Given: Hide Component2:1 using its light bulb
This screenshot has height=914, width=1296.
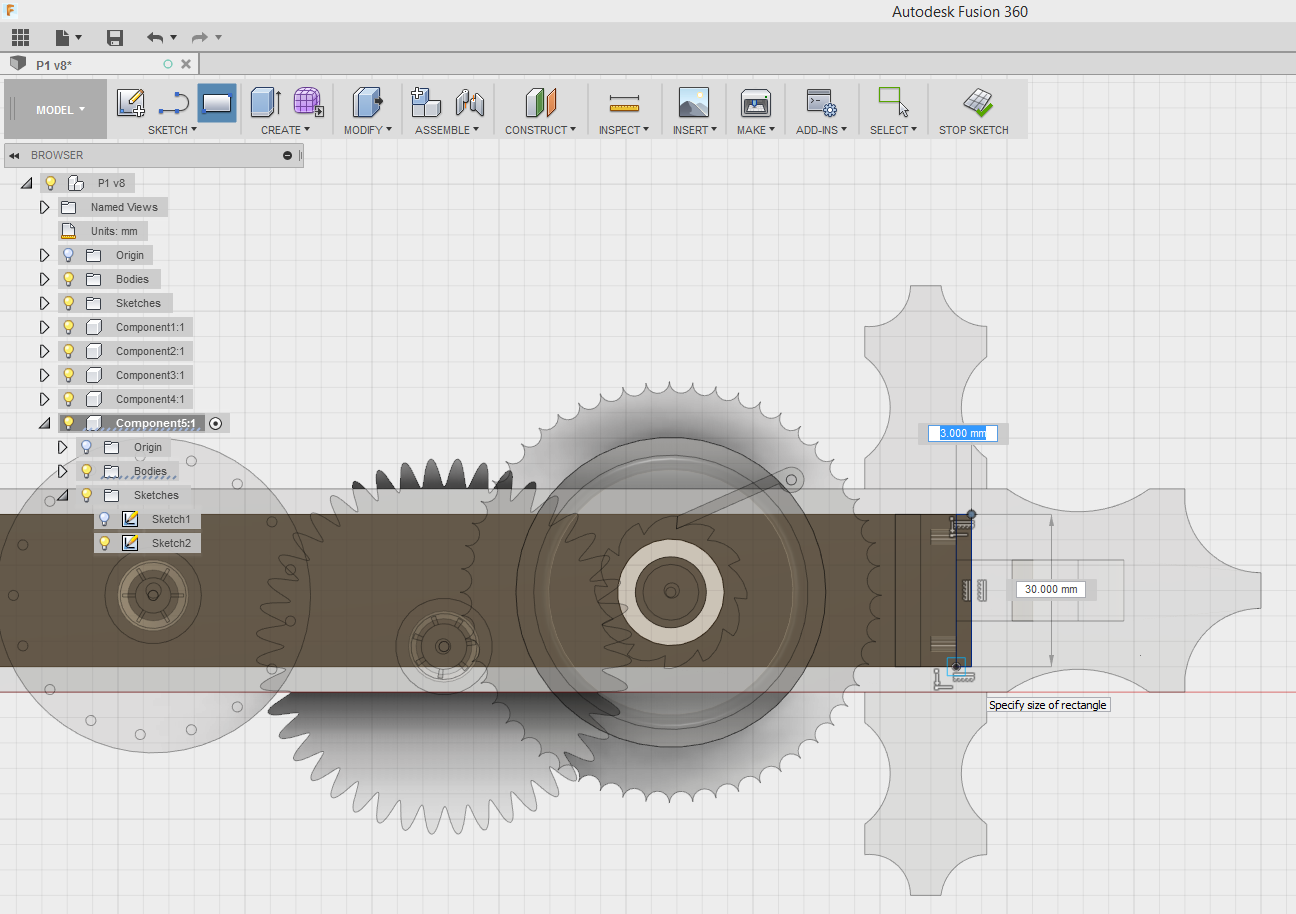Looking at the screenshot, I should point(69,351).
